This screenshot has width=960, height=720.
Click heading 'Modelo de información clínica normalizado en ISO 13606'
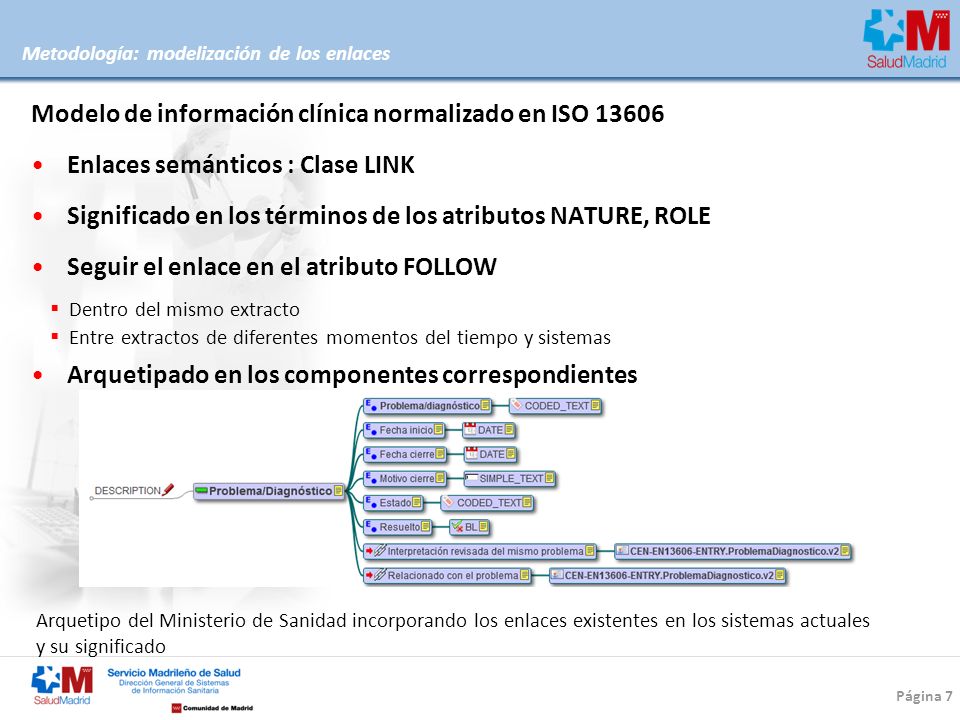pyautogui.click(x=348, y=114)
